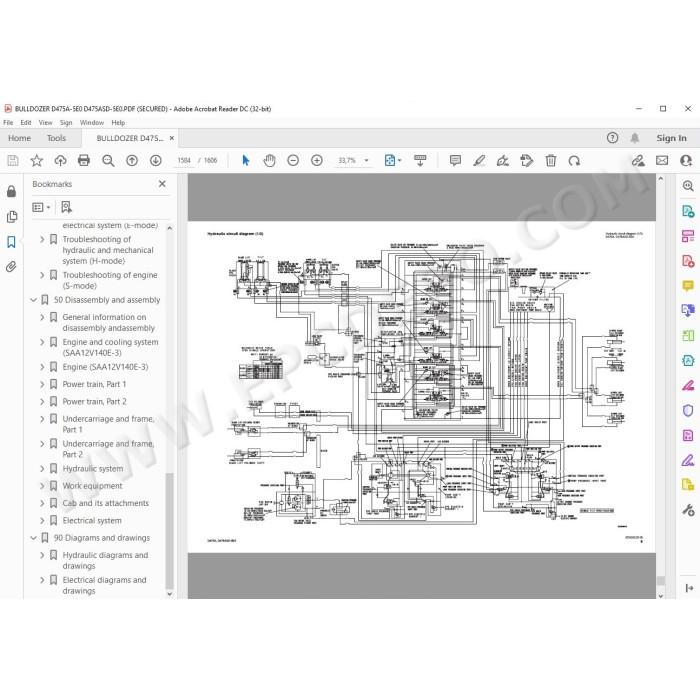
Task: Show the page thumbnails panel
Action: coord(12,217)
